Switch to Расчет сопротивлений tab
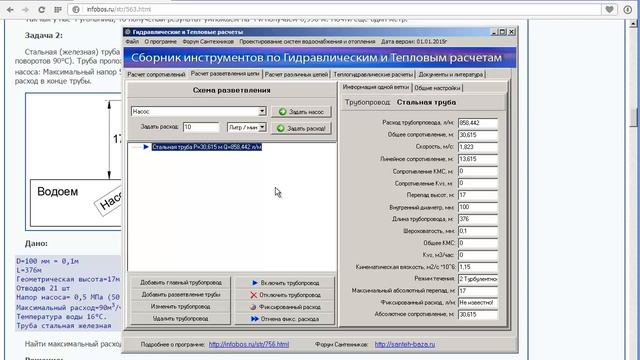The height and width of the screenshot is (360, 640). coord(156,74)
